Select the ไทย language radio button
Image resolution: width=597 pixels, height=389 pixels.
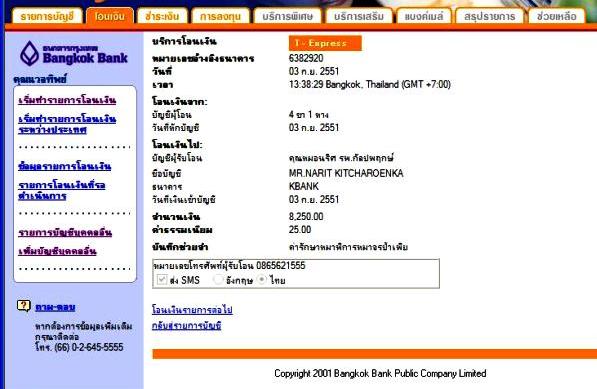click(262, 280)
